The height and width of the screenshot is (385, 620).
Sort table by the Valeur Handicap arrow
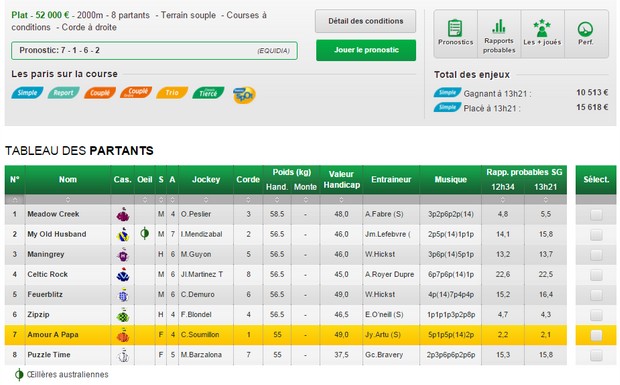coord(341,200)
